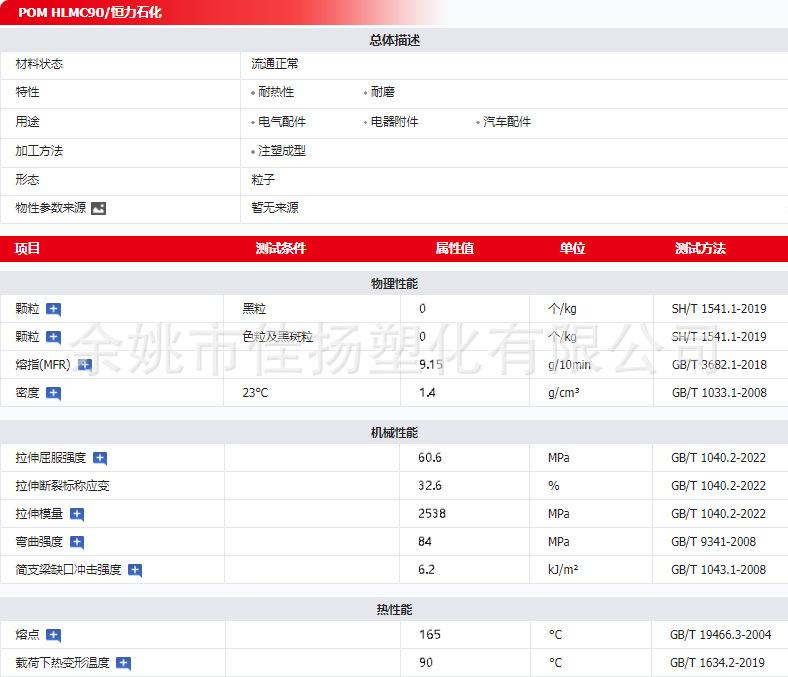The width and height of the screenshot is (788, 677).
Task: Select the 耐磨 property tag
Action: coord(382,92)
